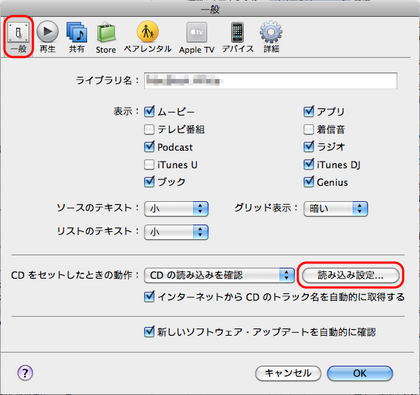Enable the 着信音 checkbox
Screen dimensions: 420x395
pos(309,129)
